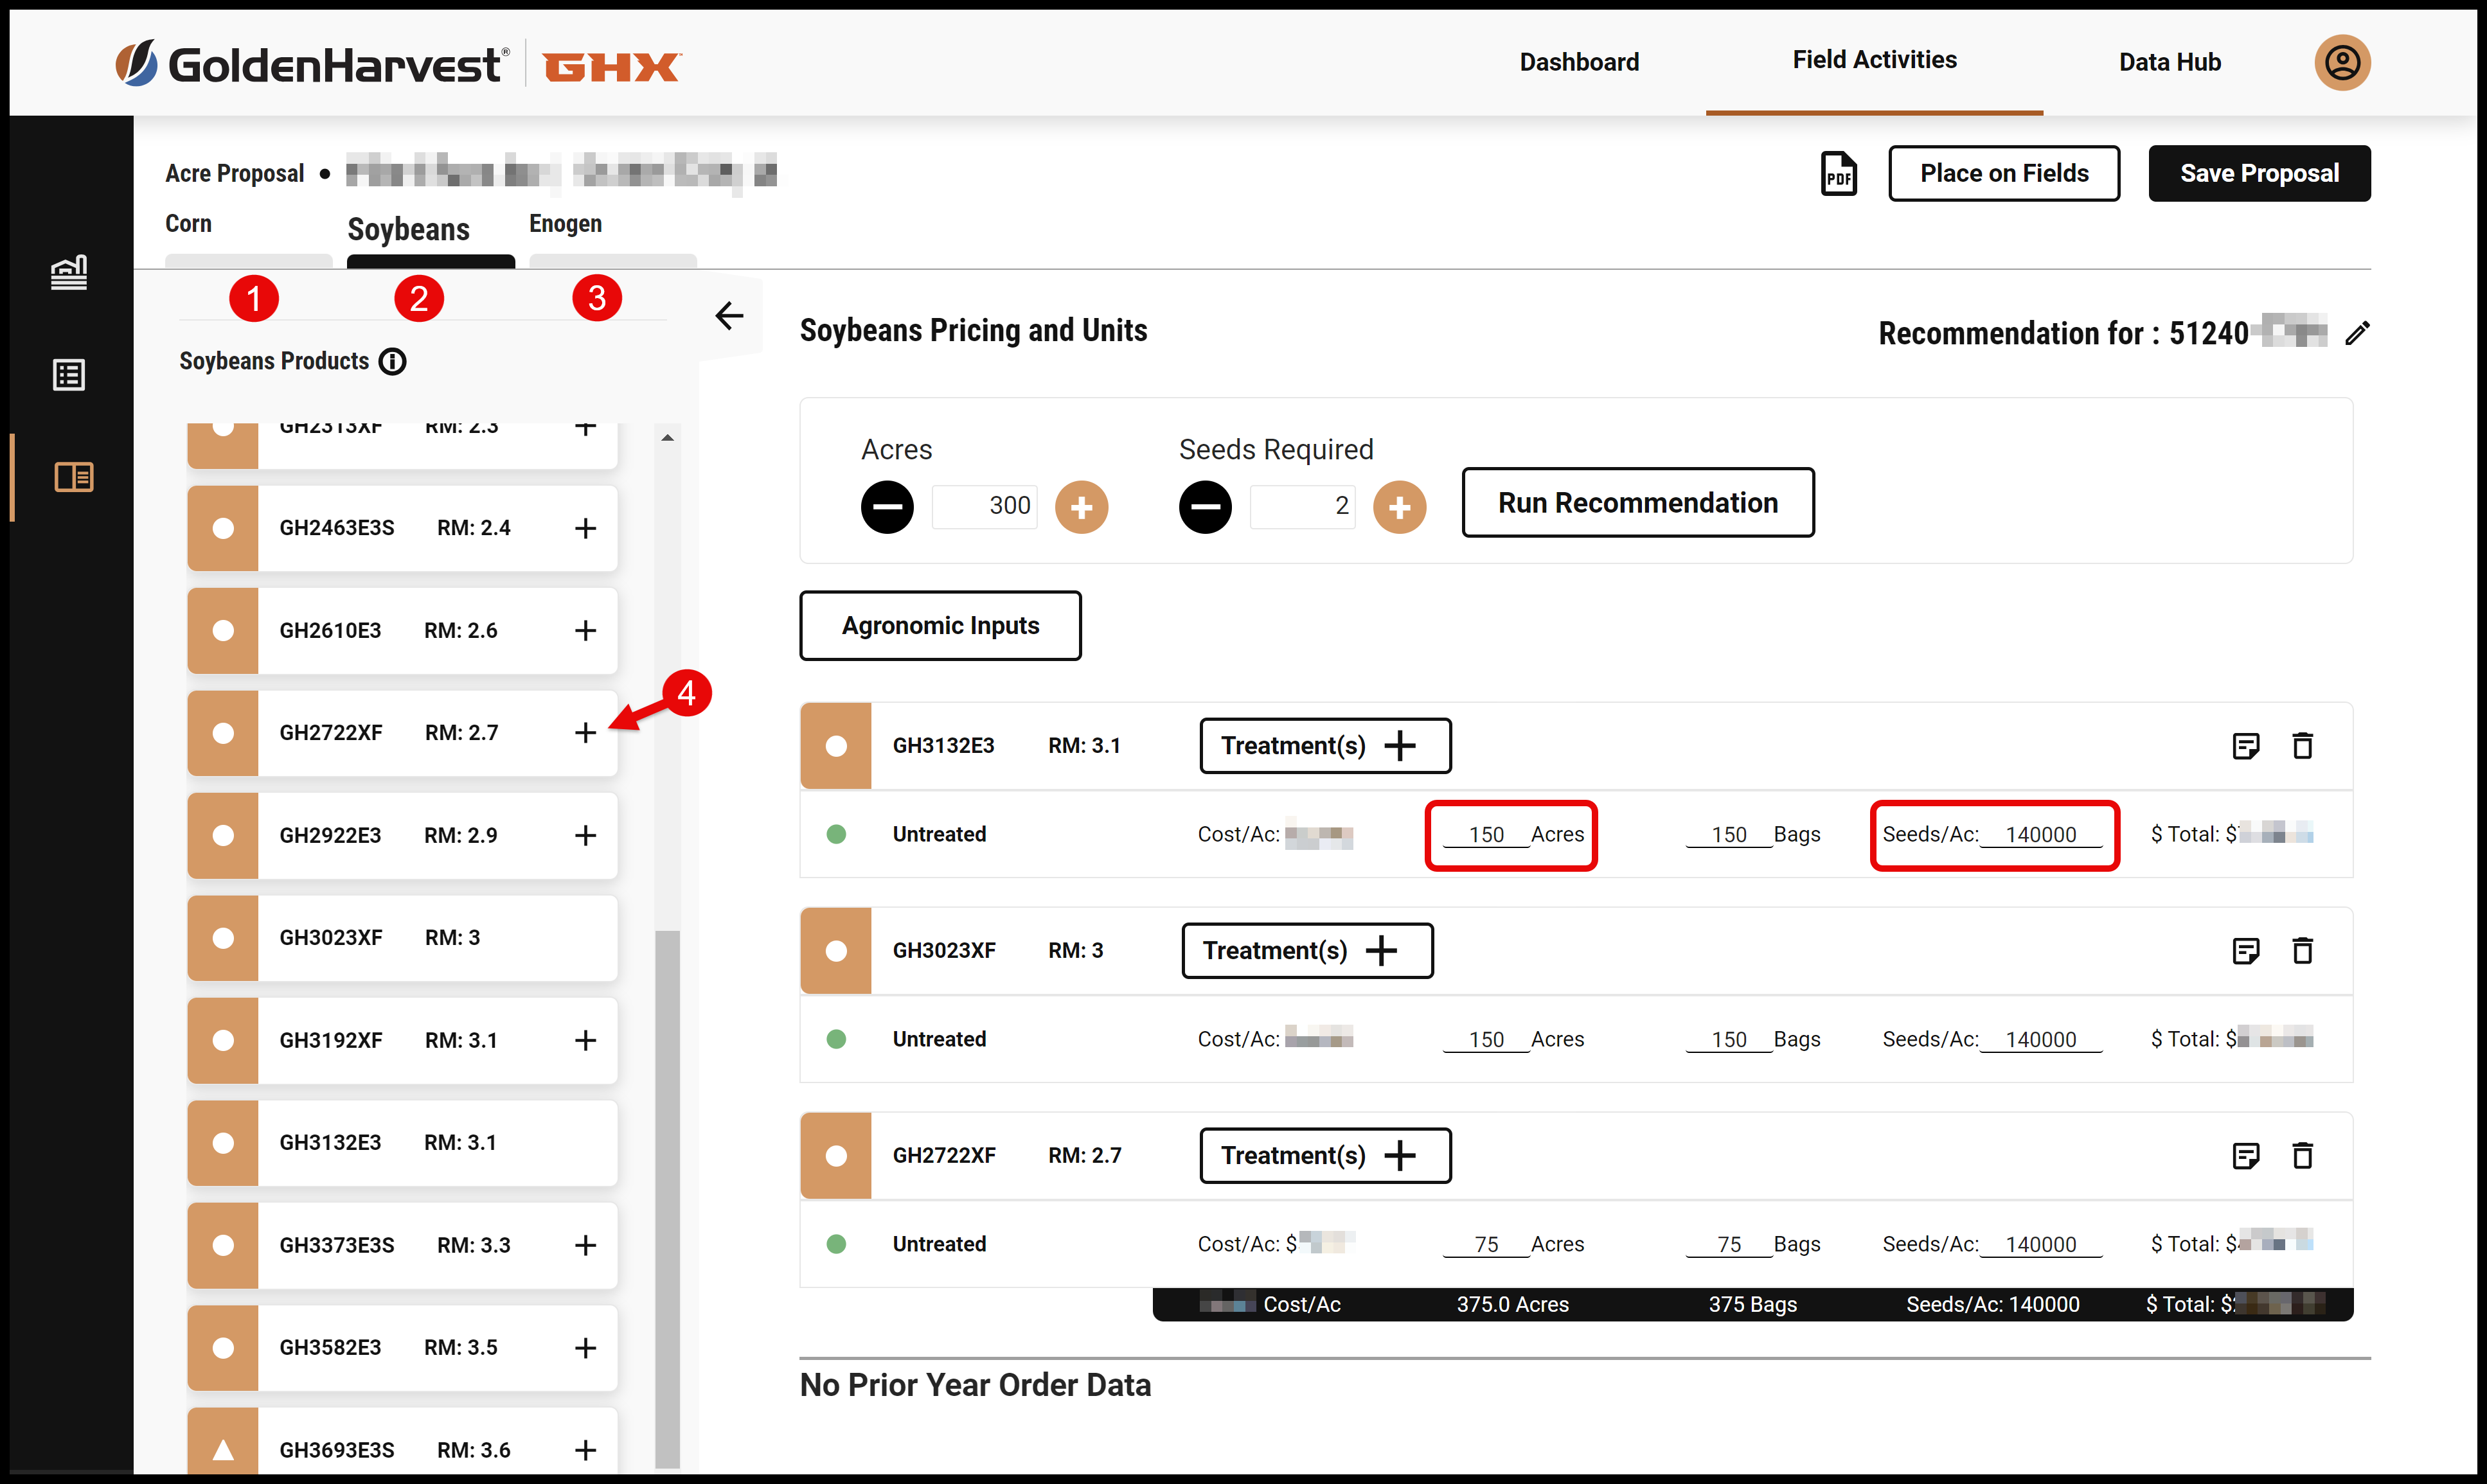Add GH2722XF from the products list
The width and height of the screenshot is (2487, 1484).
pos(586,733)
